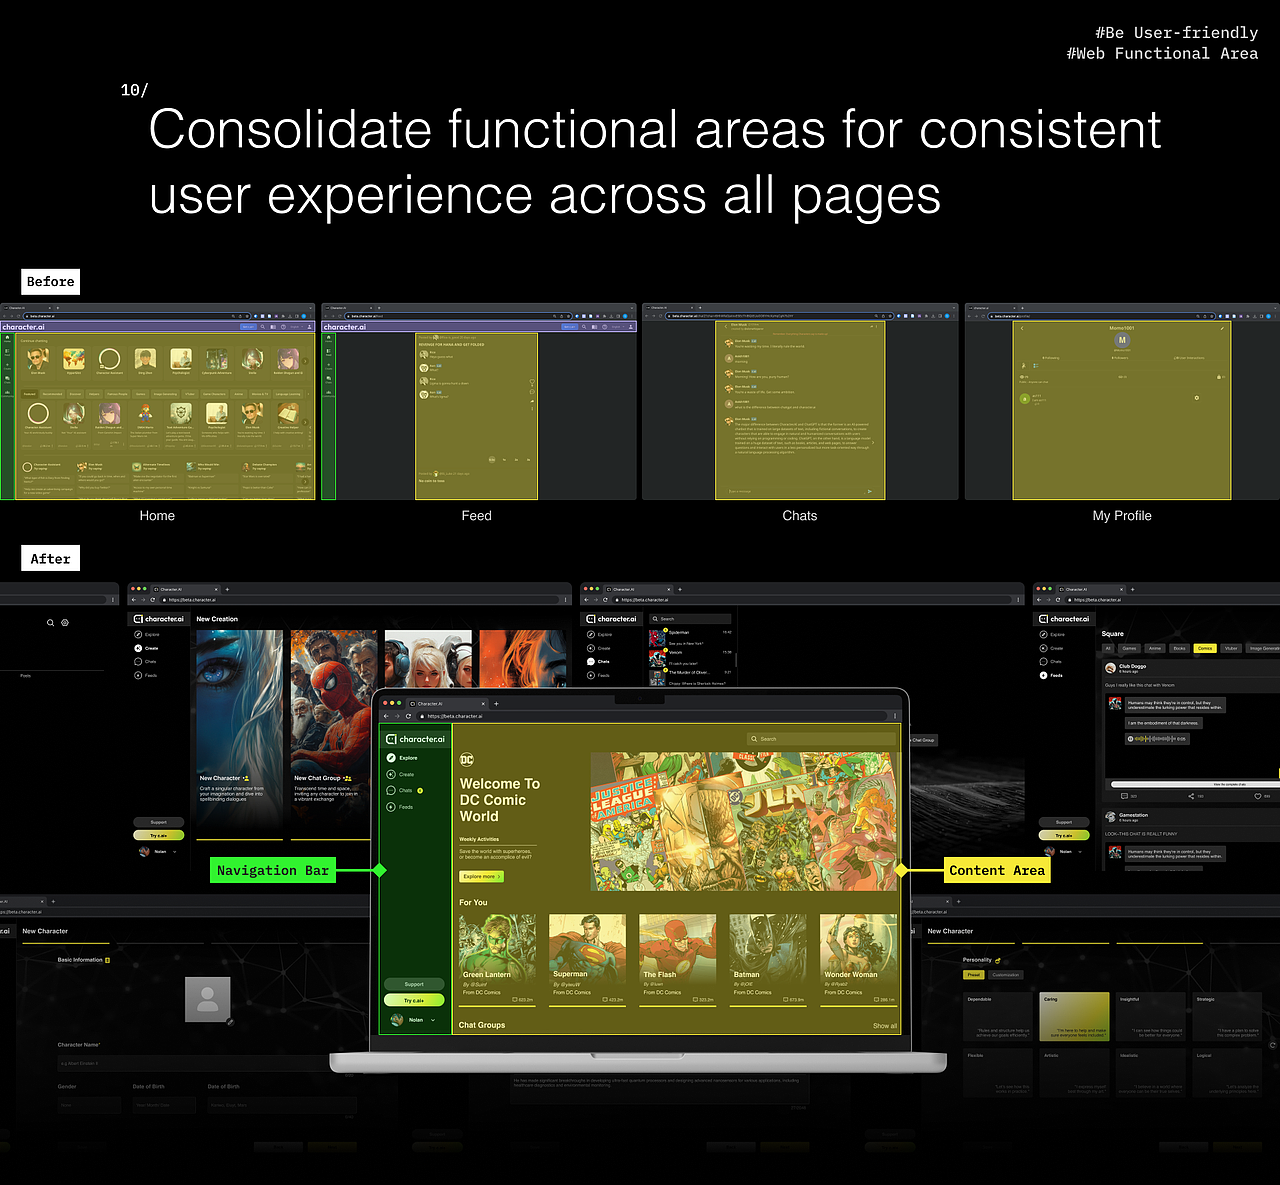Click Try c.ai+ button in Square window sidebar
The image size is (1280, 1185).
click(1063, 835)
